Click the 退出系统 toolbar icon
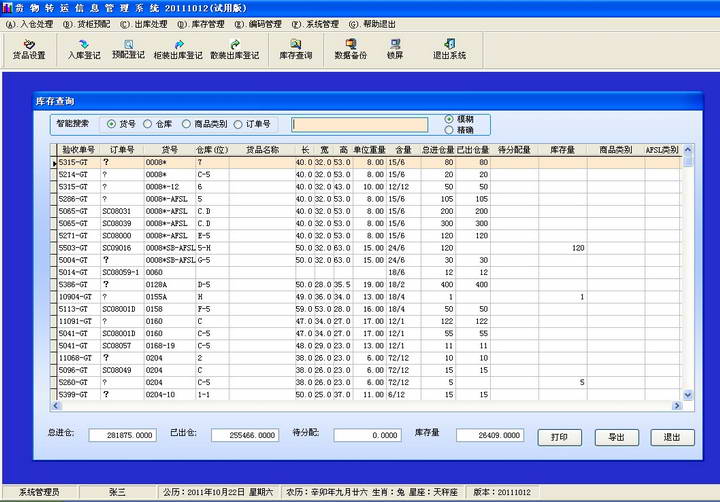Viewport: 720px width, 502px height. click(x=449, y=50)
